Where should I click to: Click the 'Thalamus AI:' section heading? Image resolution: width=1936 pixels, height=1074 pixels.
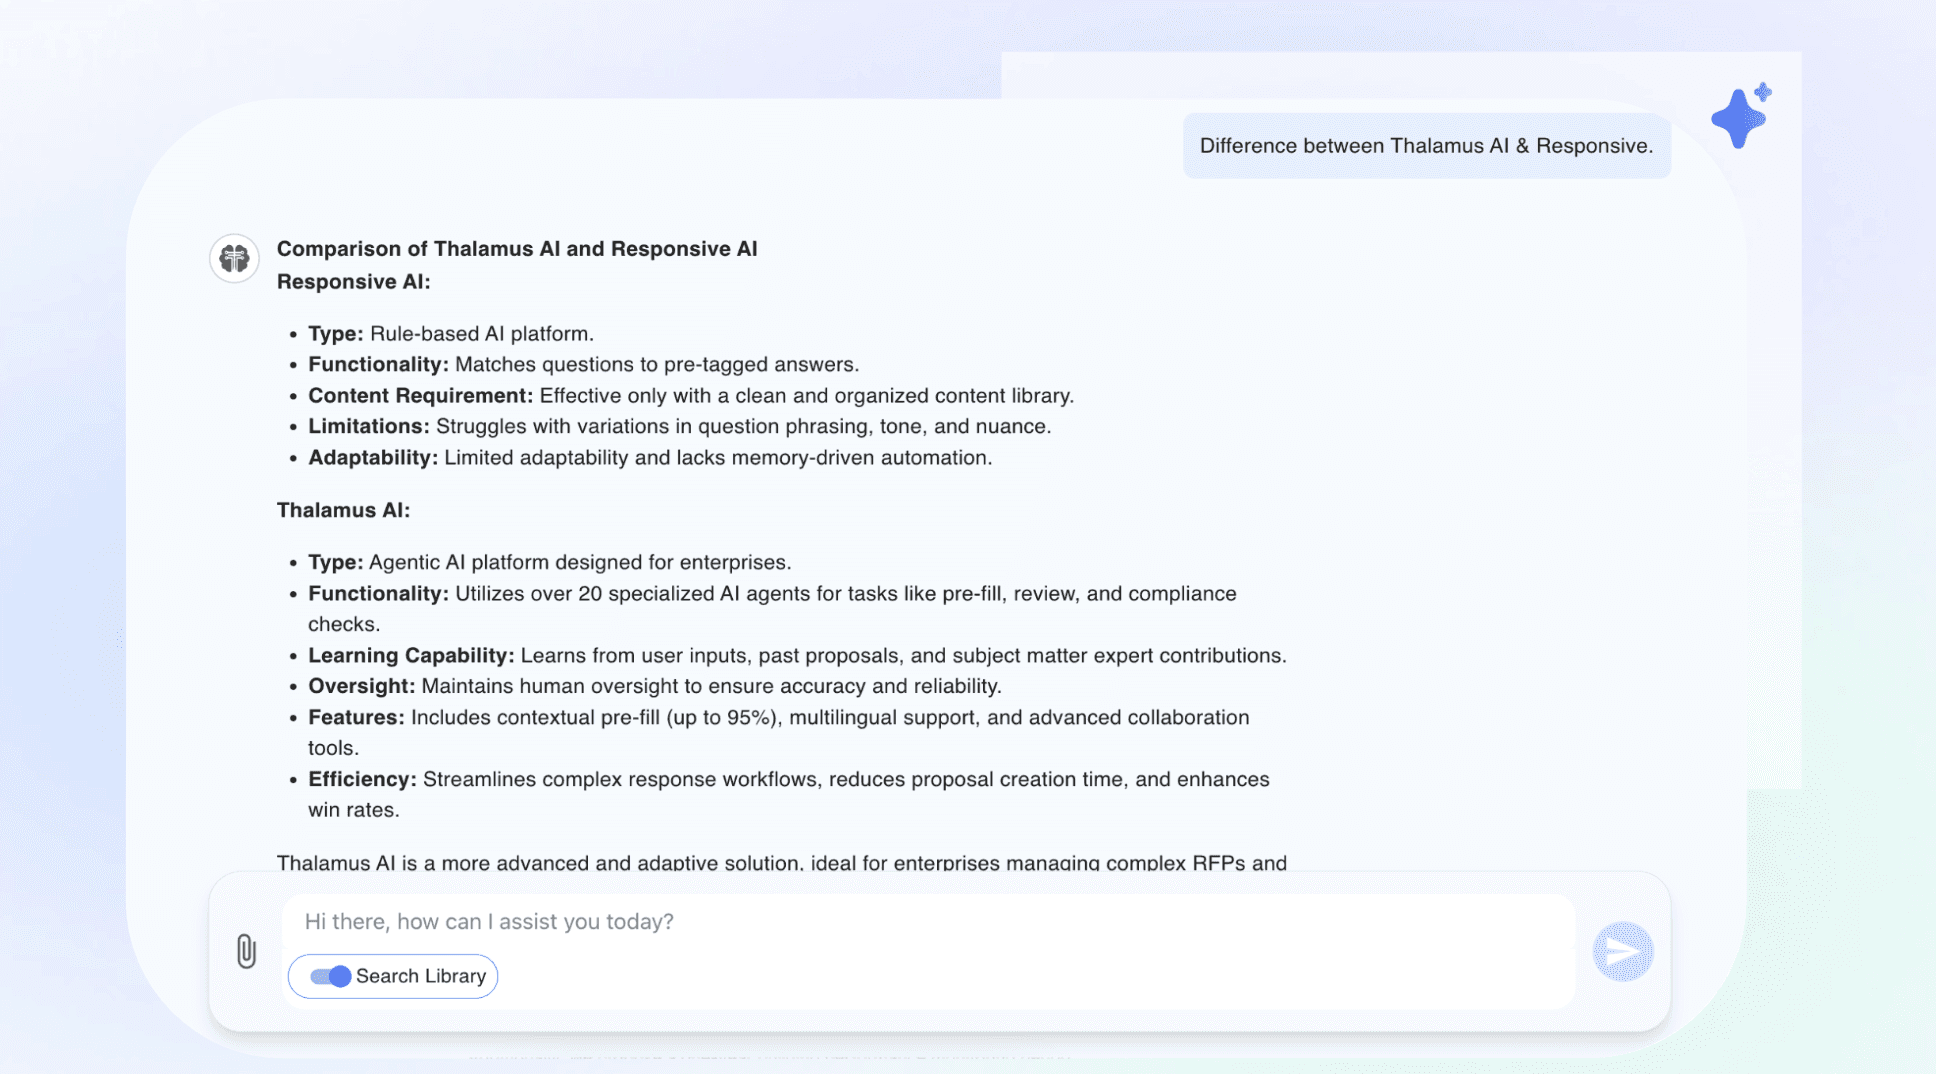point(343,510)
